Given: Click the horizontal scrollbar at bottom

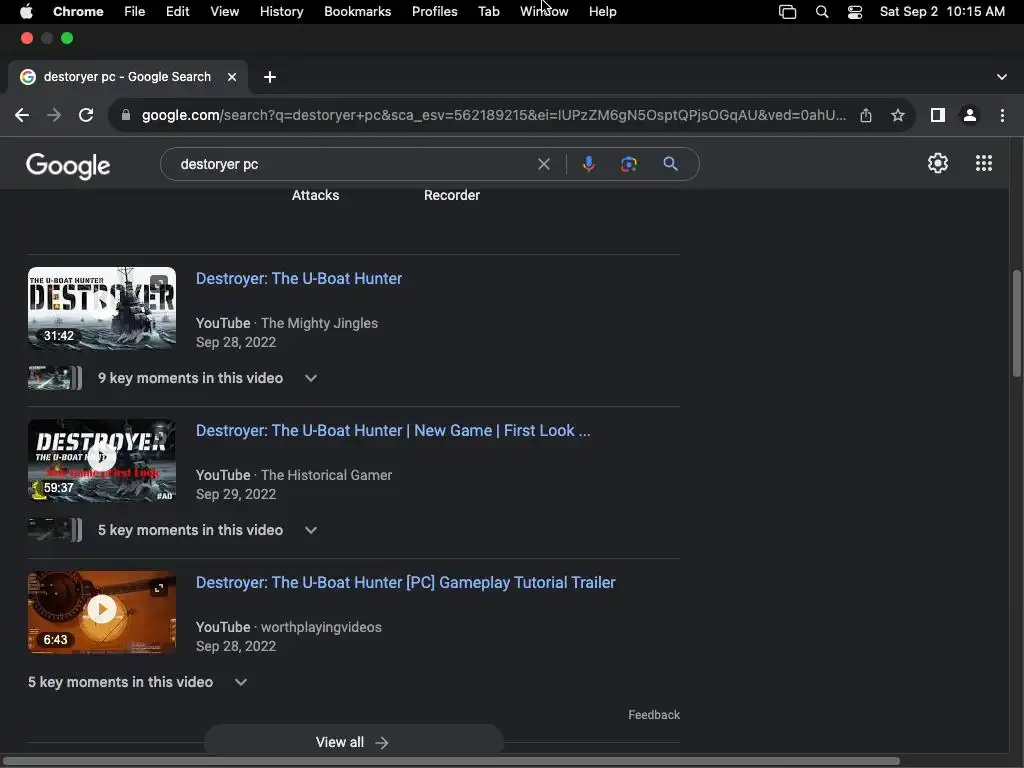Looking at the screenshot, I should pyautogui.click(x=451, y=761).
